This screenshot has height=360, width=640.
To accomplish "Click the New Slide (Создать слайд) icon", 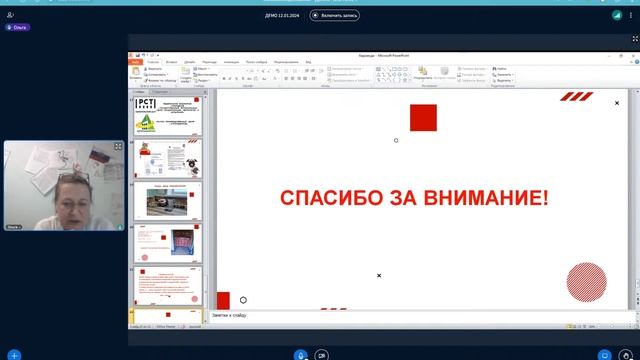I will pyautogui.click(x=186, y=72).
